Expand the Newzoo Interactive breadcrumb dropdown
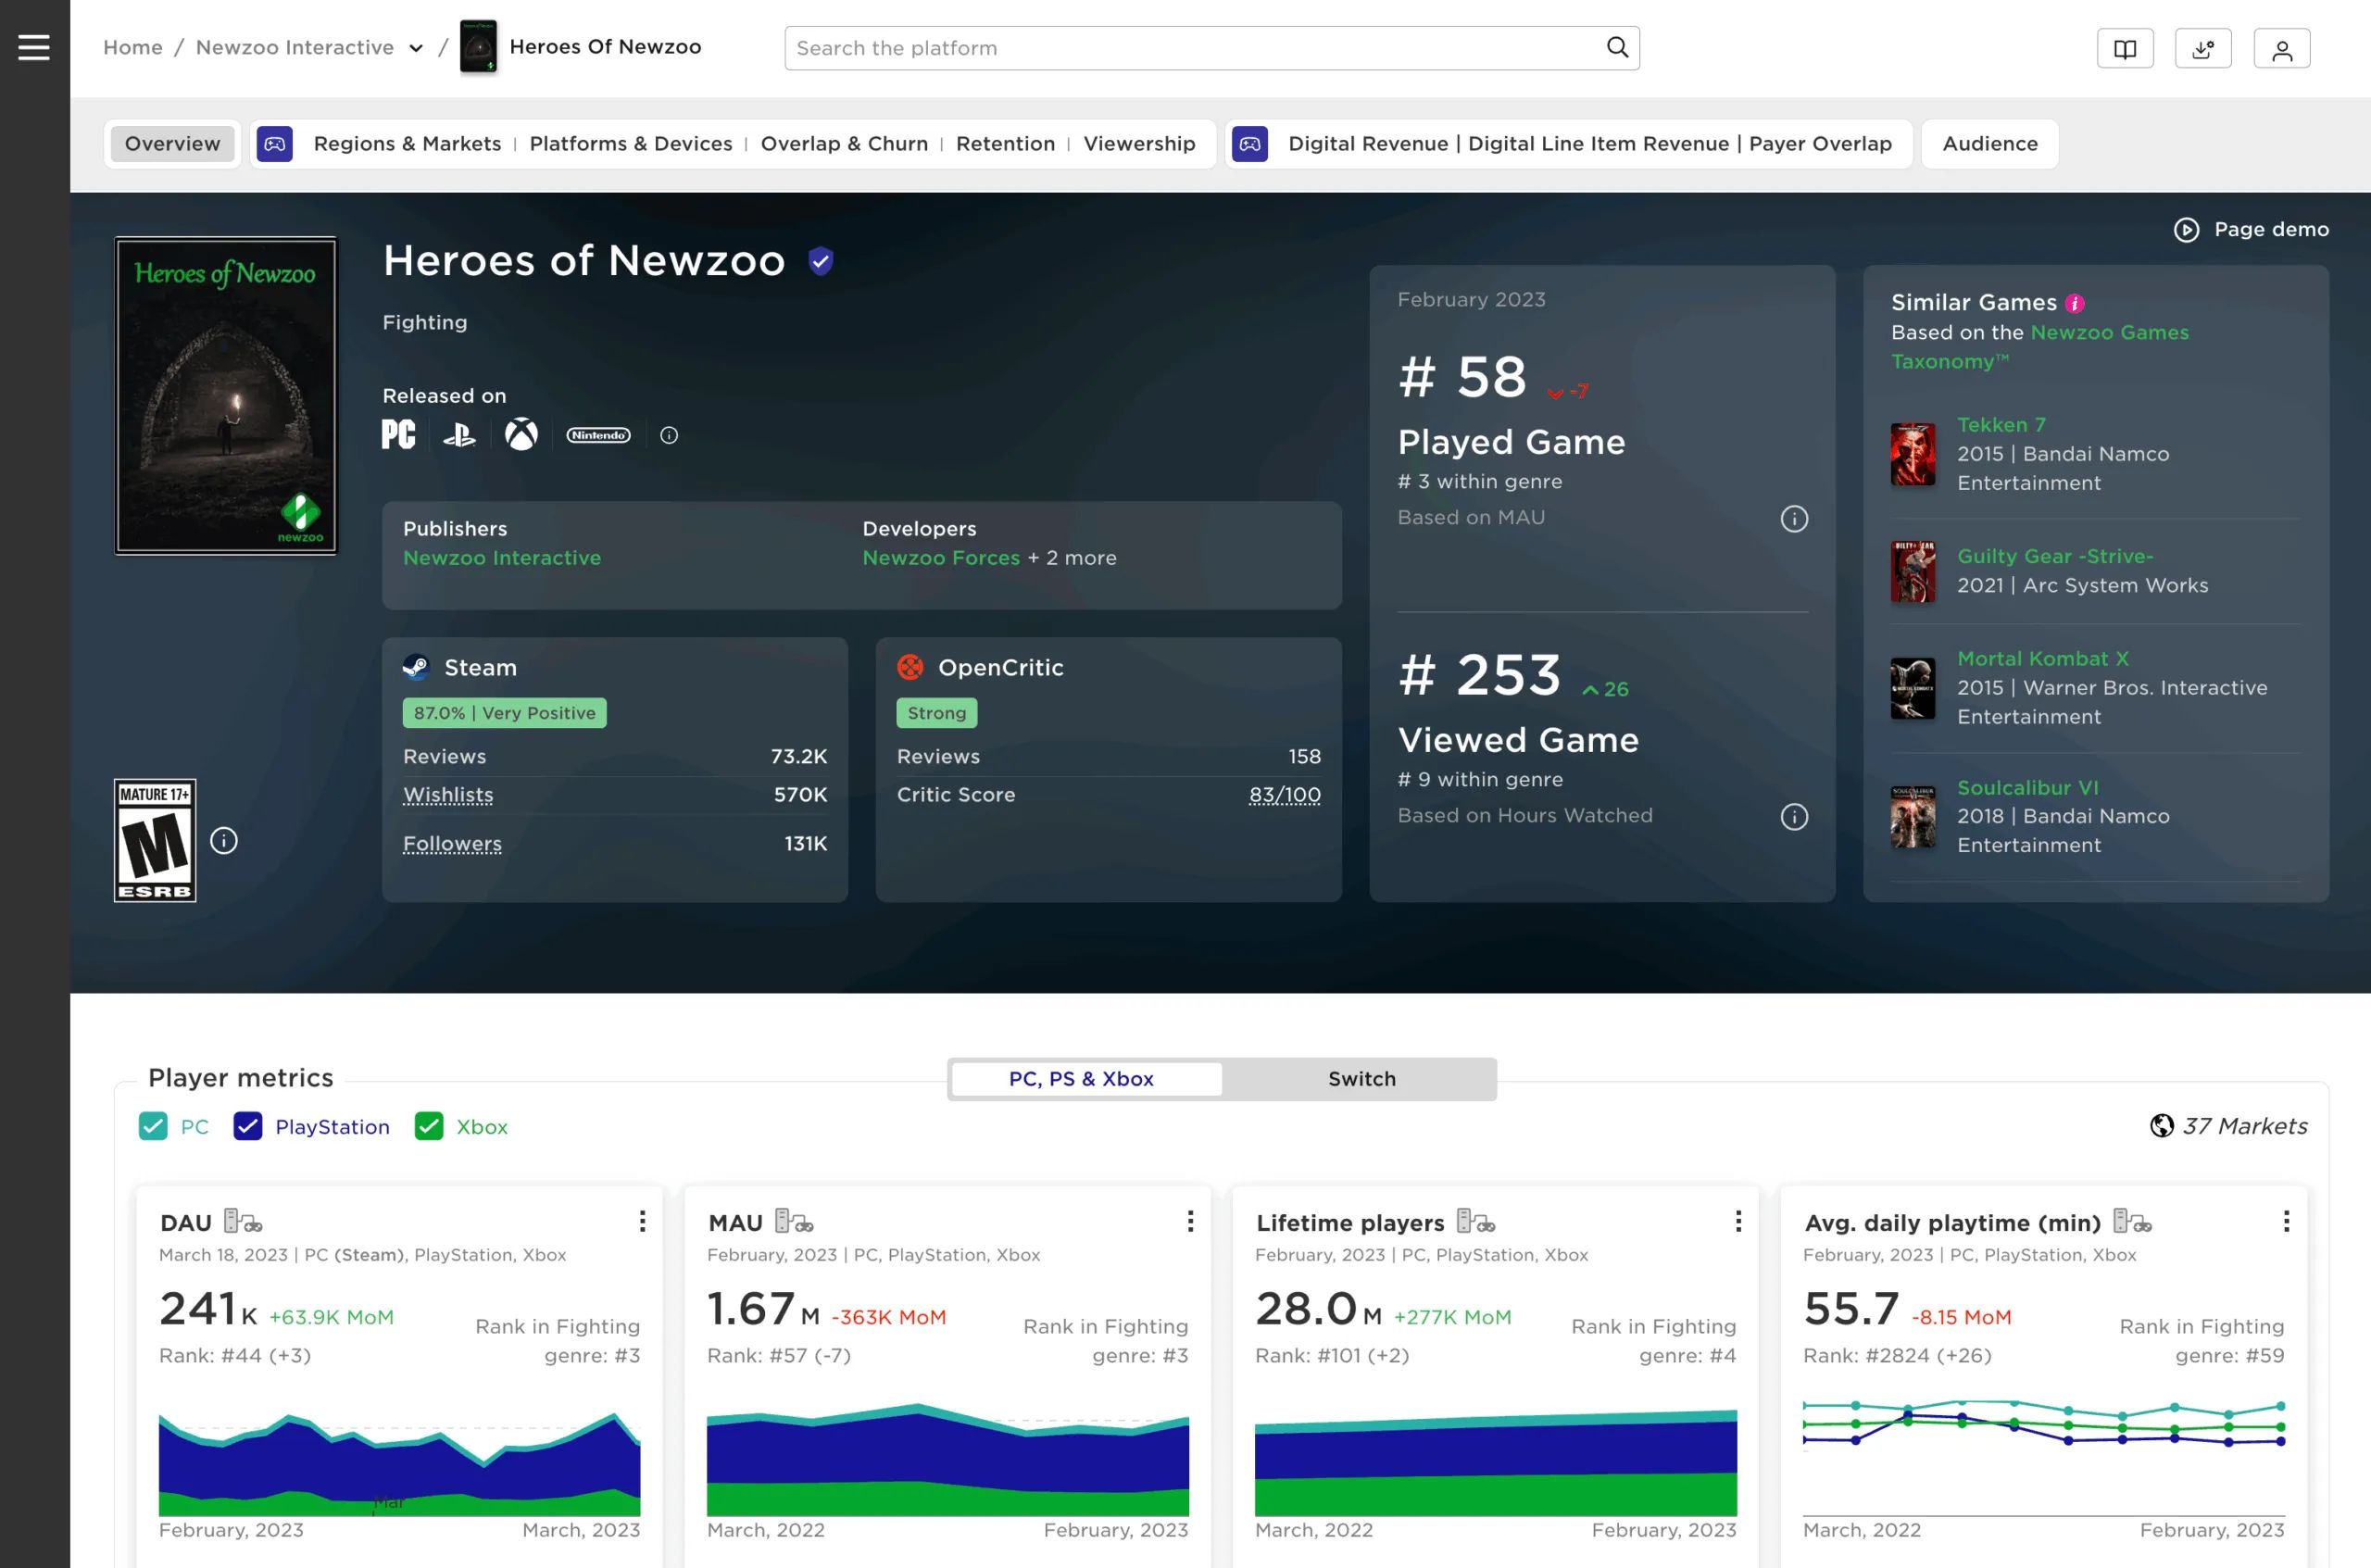2371x1568 pixels. click(416, 48)
